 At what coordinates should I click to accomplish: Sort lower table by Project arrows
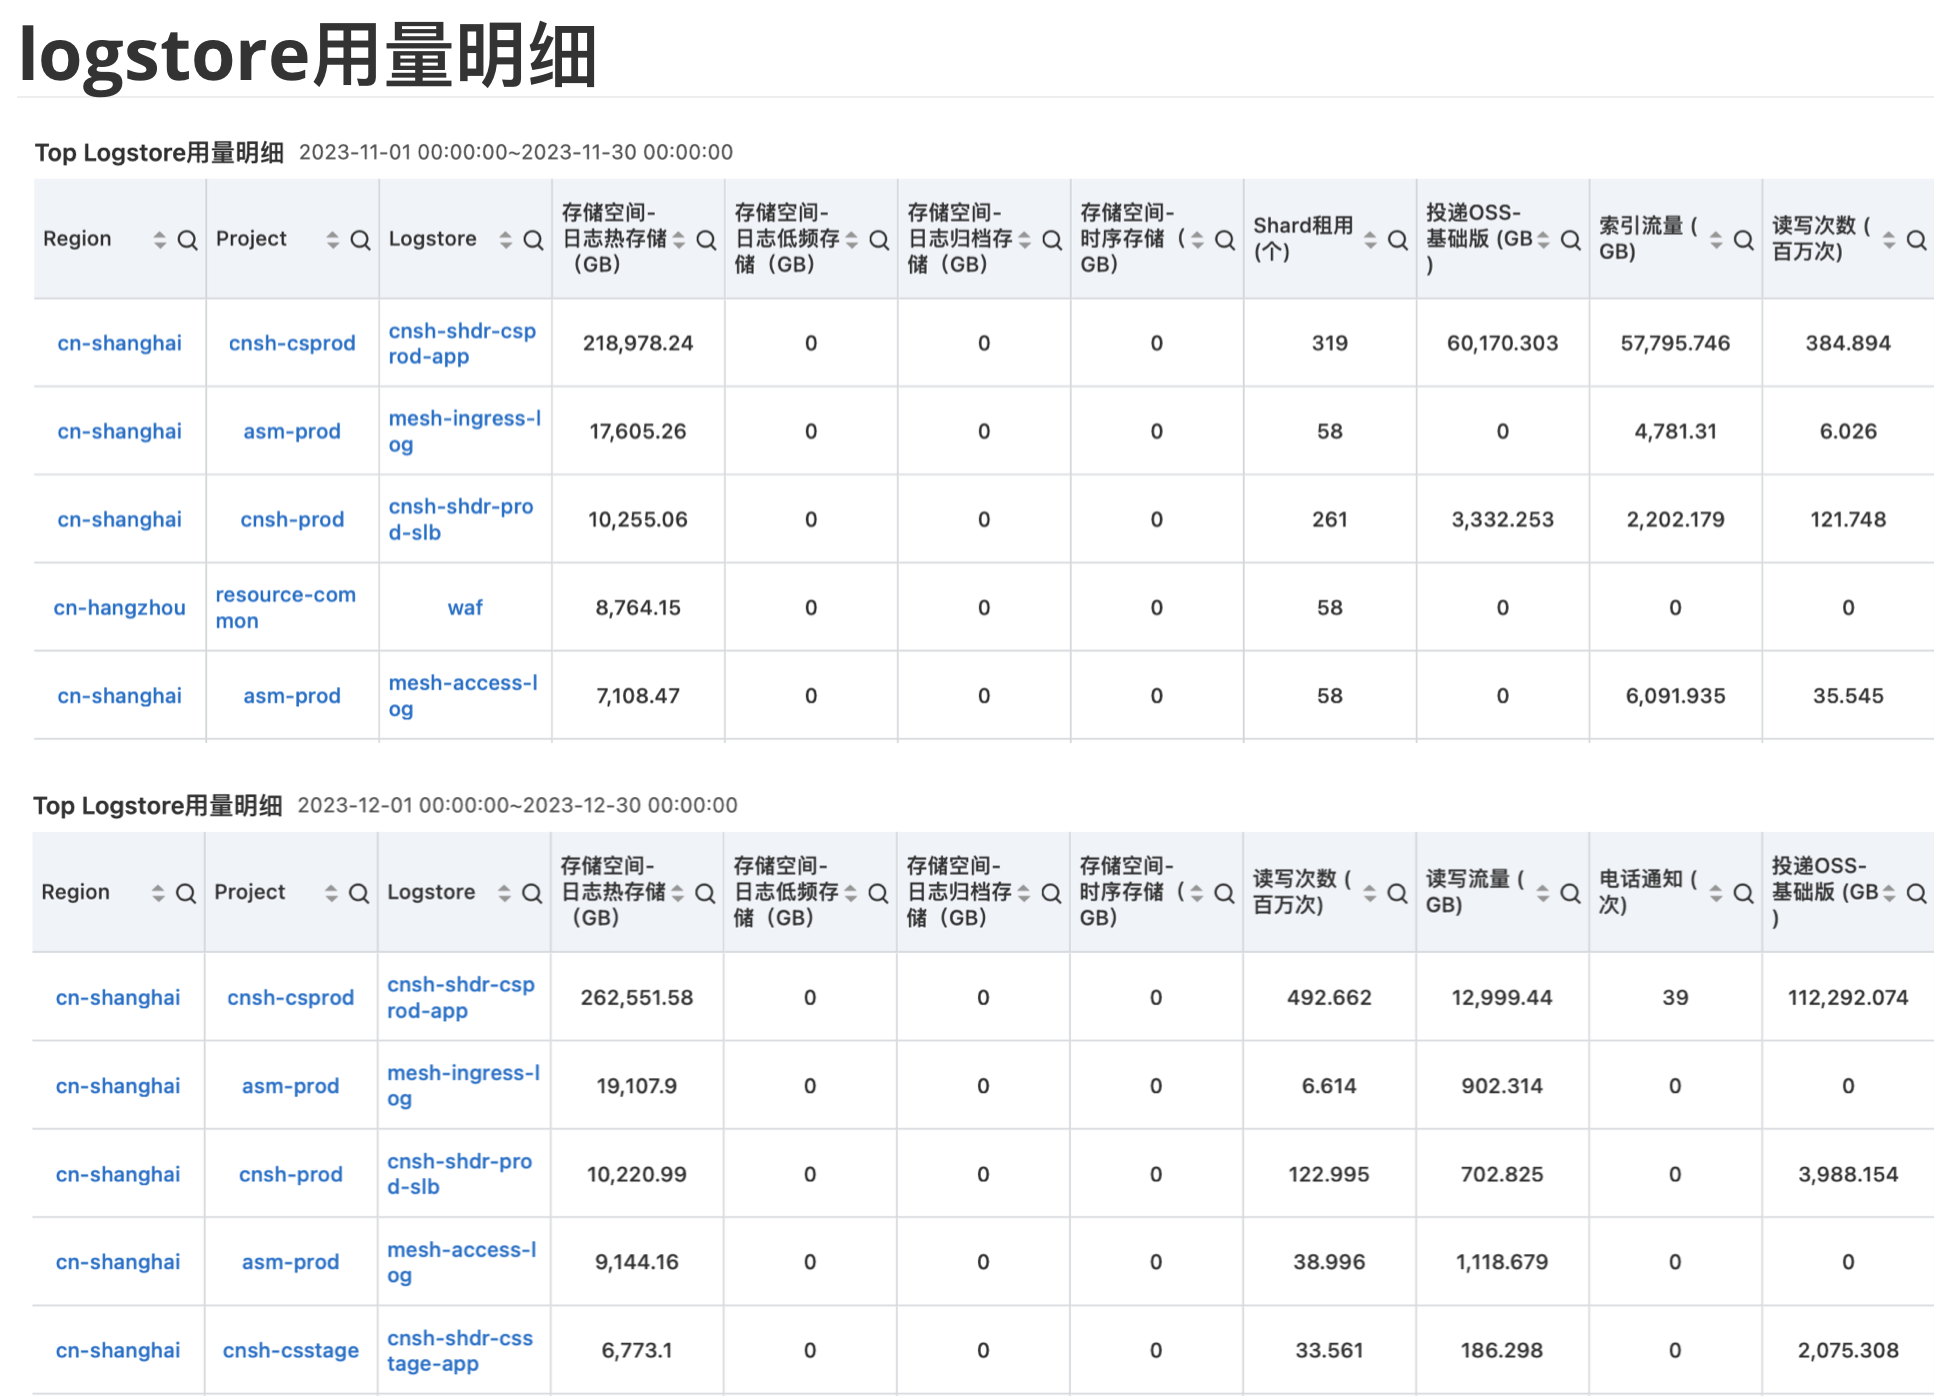[331, 893]
